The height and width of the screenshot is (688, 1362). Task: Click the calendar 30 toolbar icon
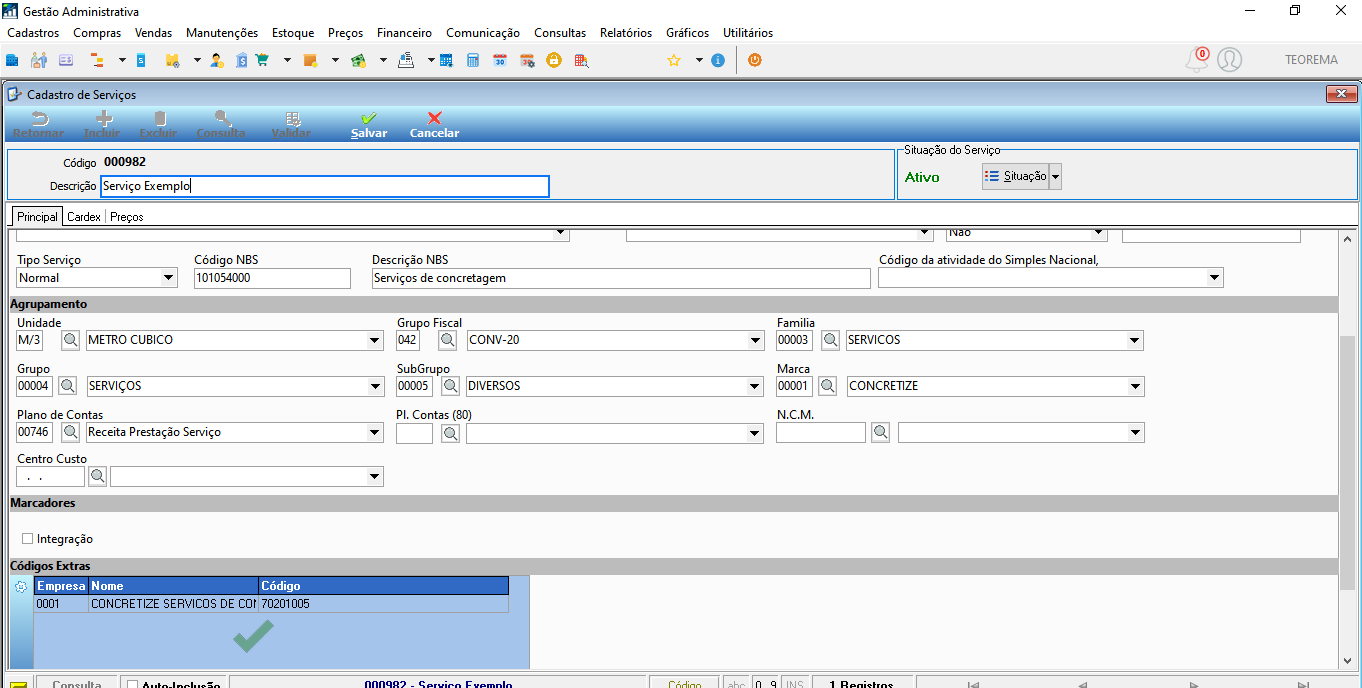click(x=500, y=60)
